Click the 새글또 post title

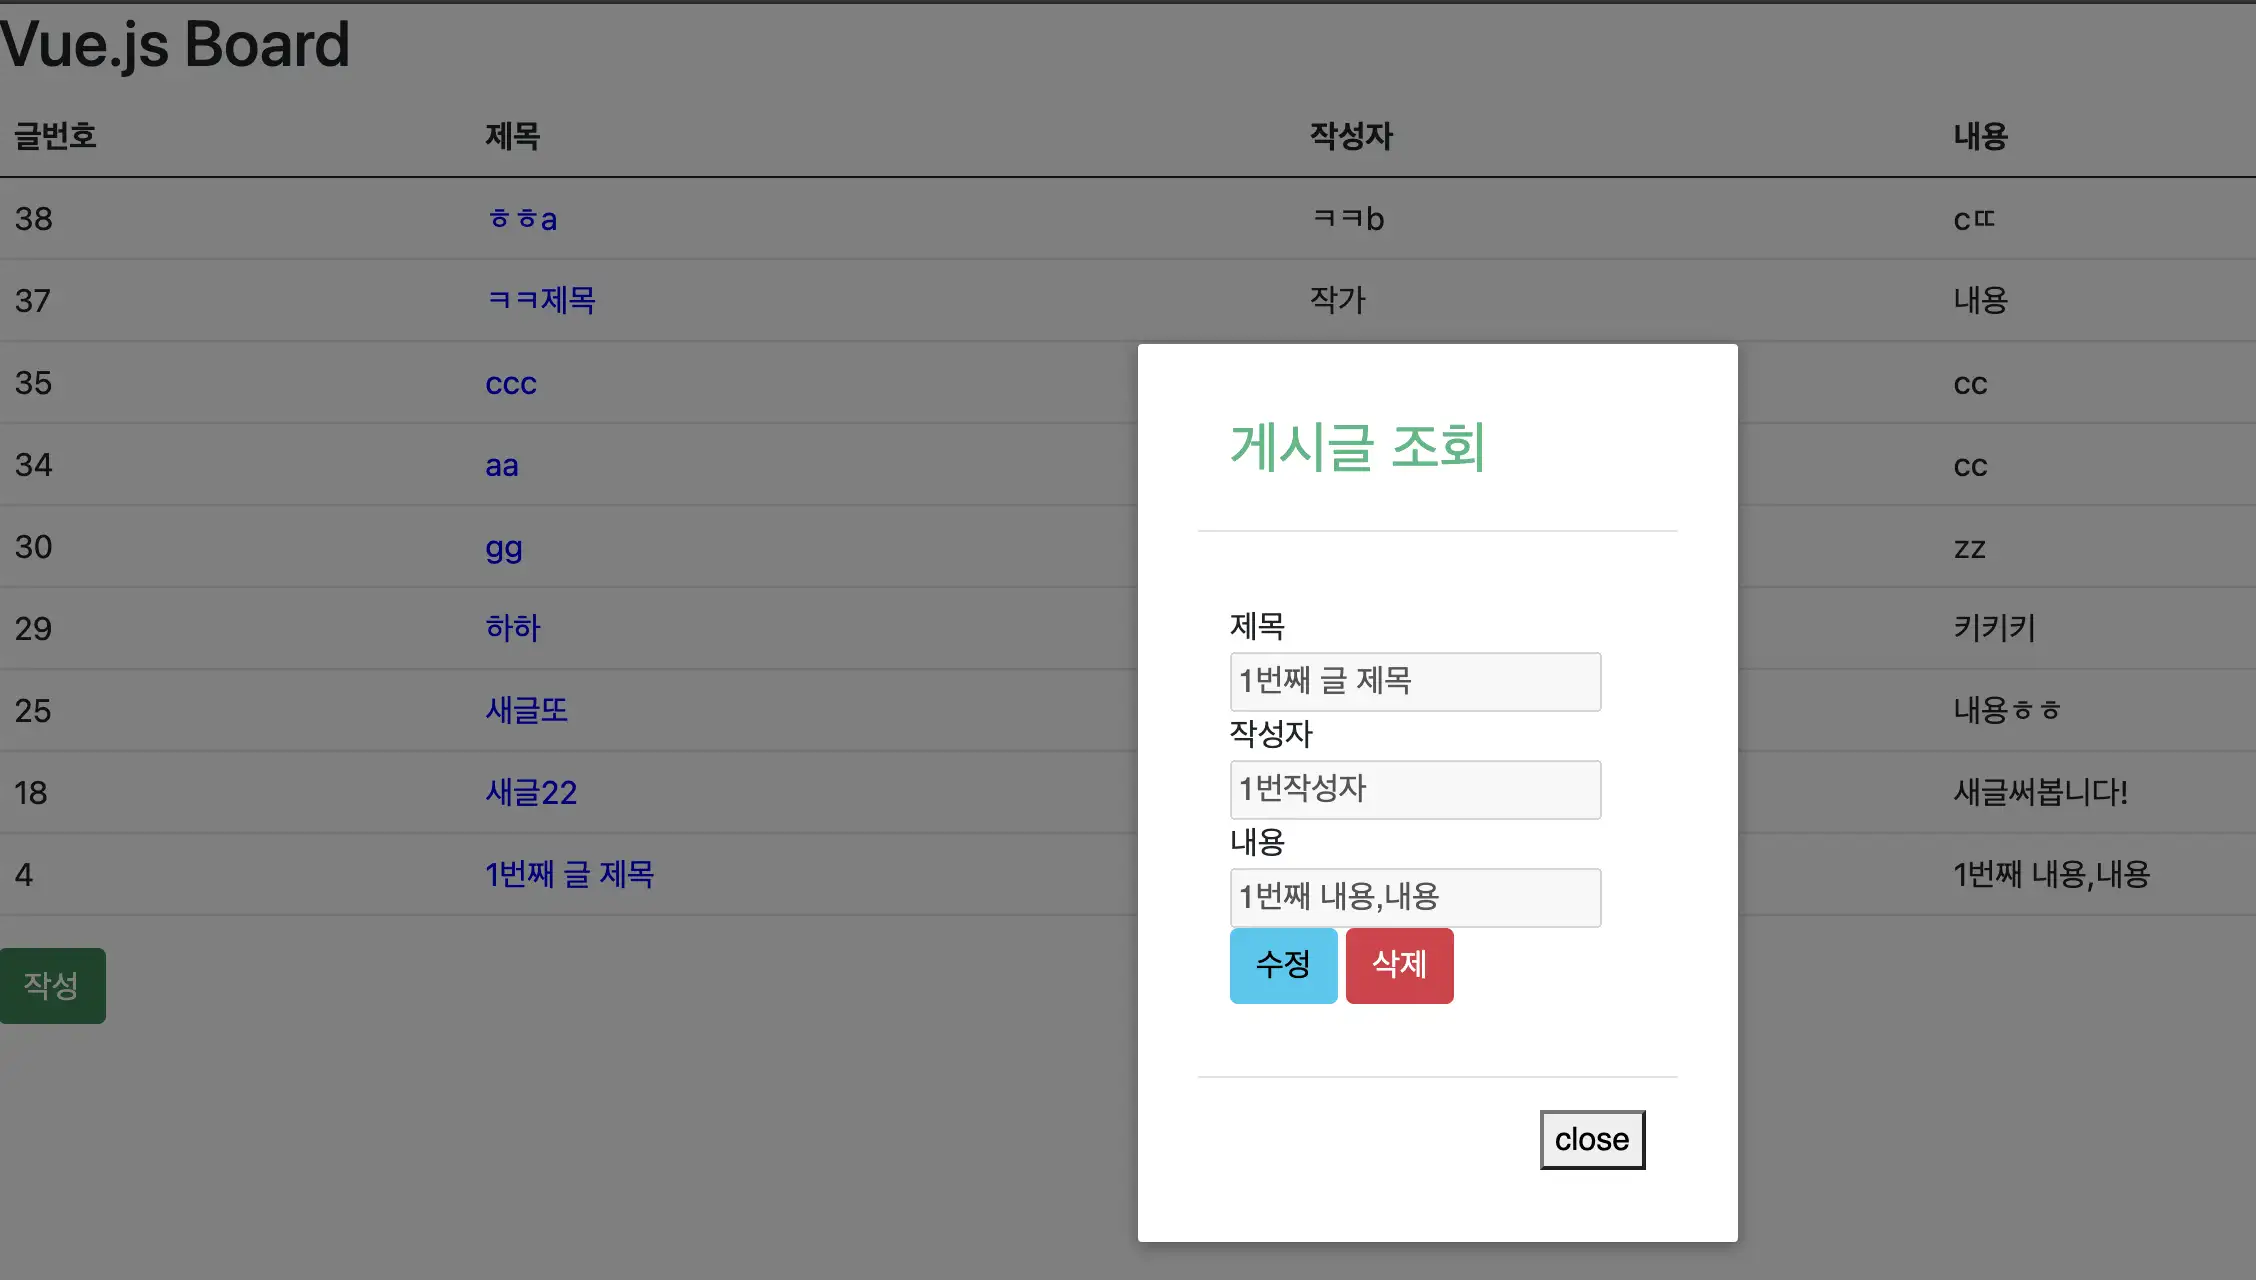coord(526,710)
